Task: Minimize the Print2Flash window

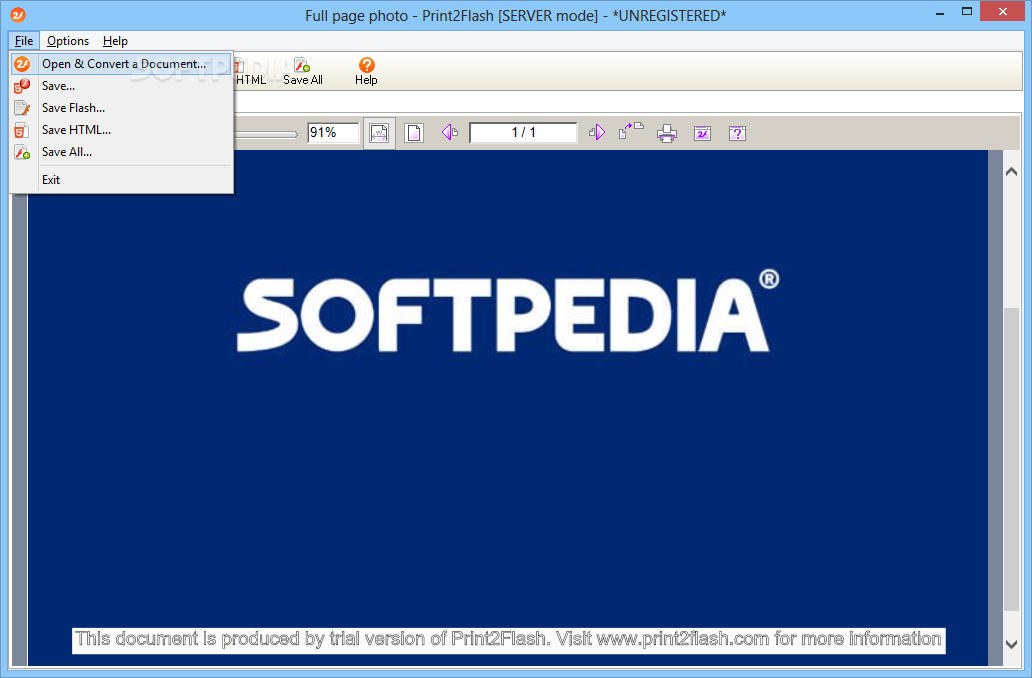Action: tap(940, 13)
